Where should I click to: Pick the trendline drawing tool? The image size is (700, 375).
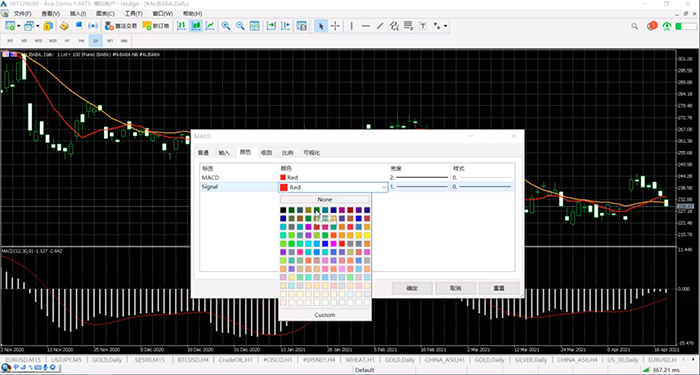click(x=380, y=26)
